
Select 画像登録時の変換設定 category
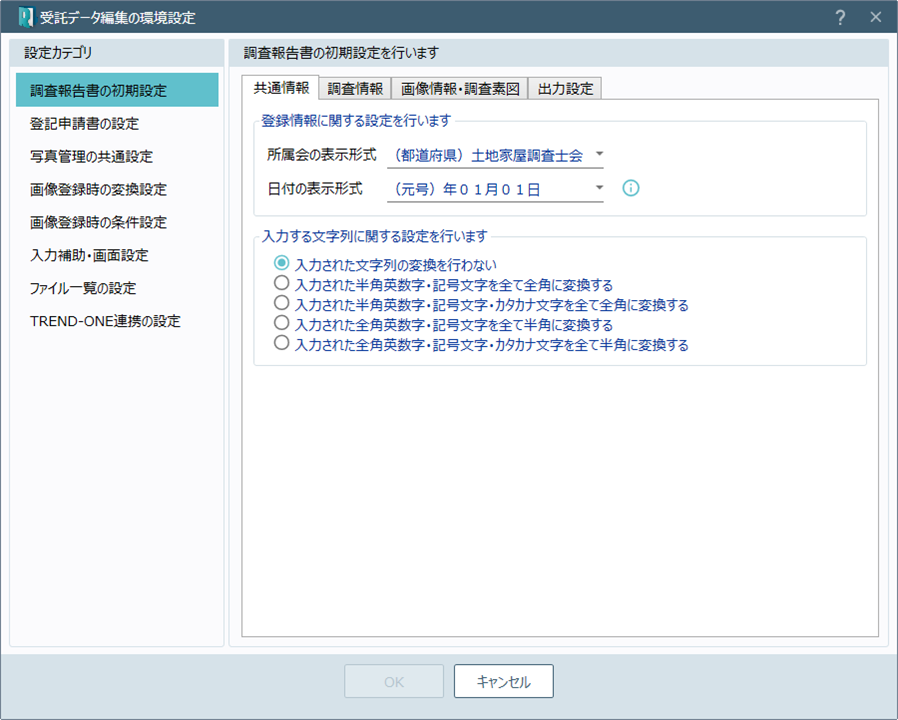coord(117,189)
